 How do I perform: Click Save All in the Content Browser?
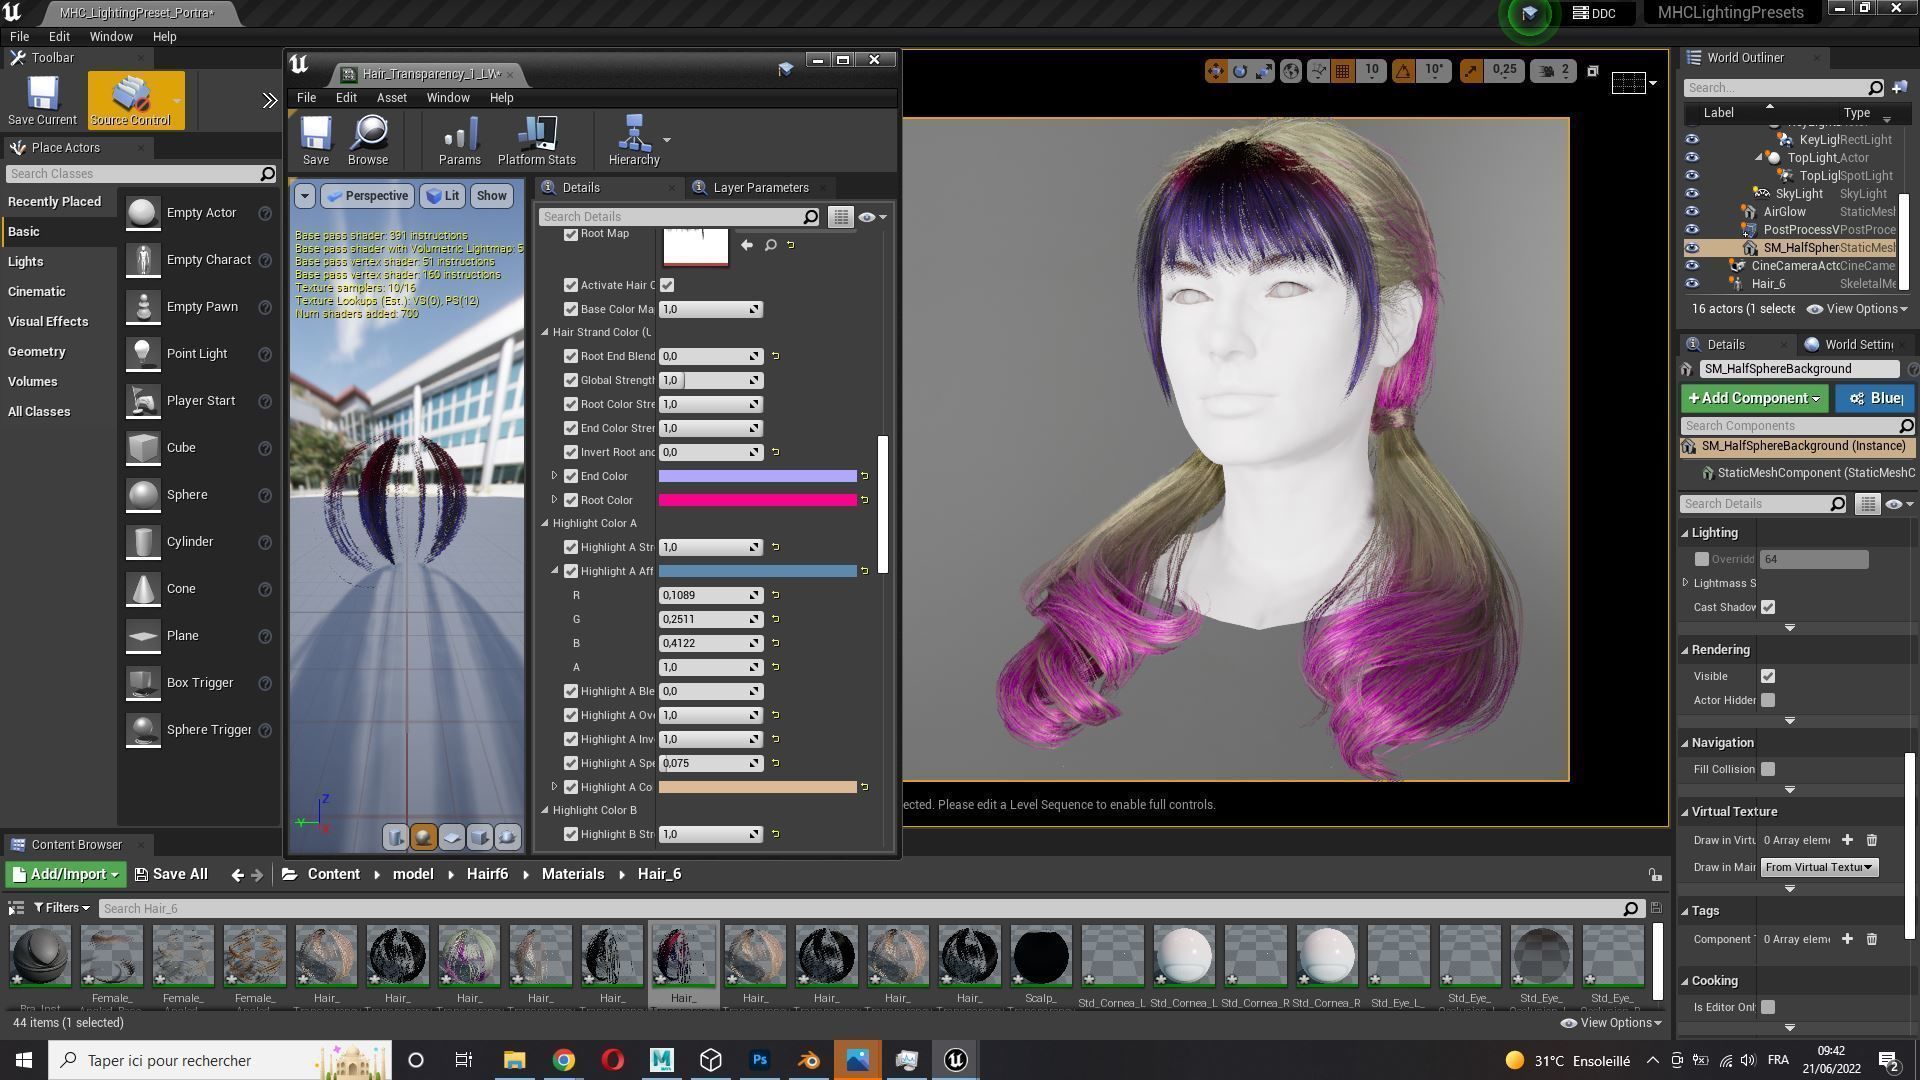pos(171,874)
